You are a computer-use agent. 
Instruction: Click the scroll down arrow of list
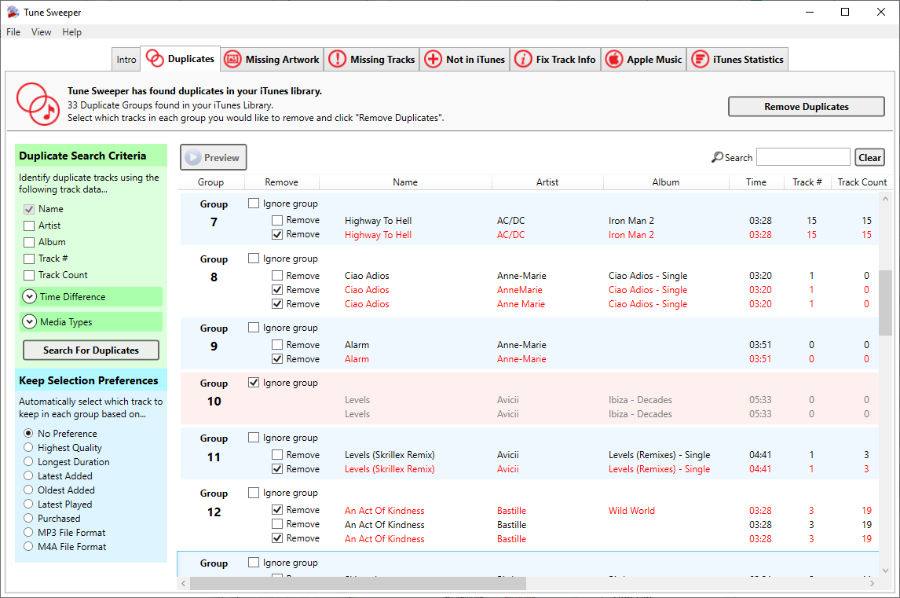(x=885, y=570)
